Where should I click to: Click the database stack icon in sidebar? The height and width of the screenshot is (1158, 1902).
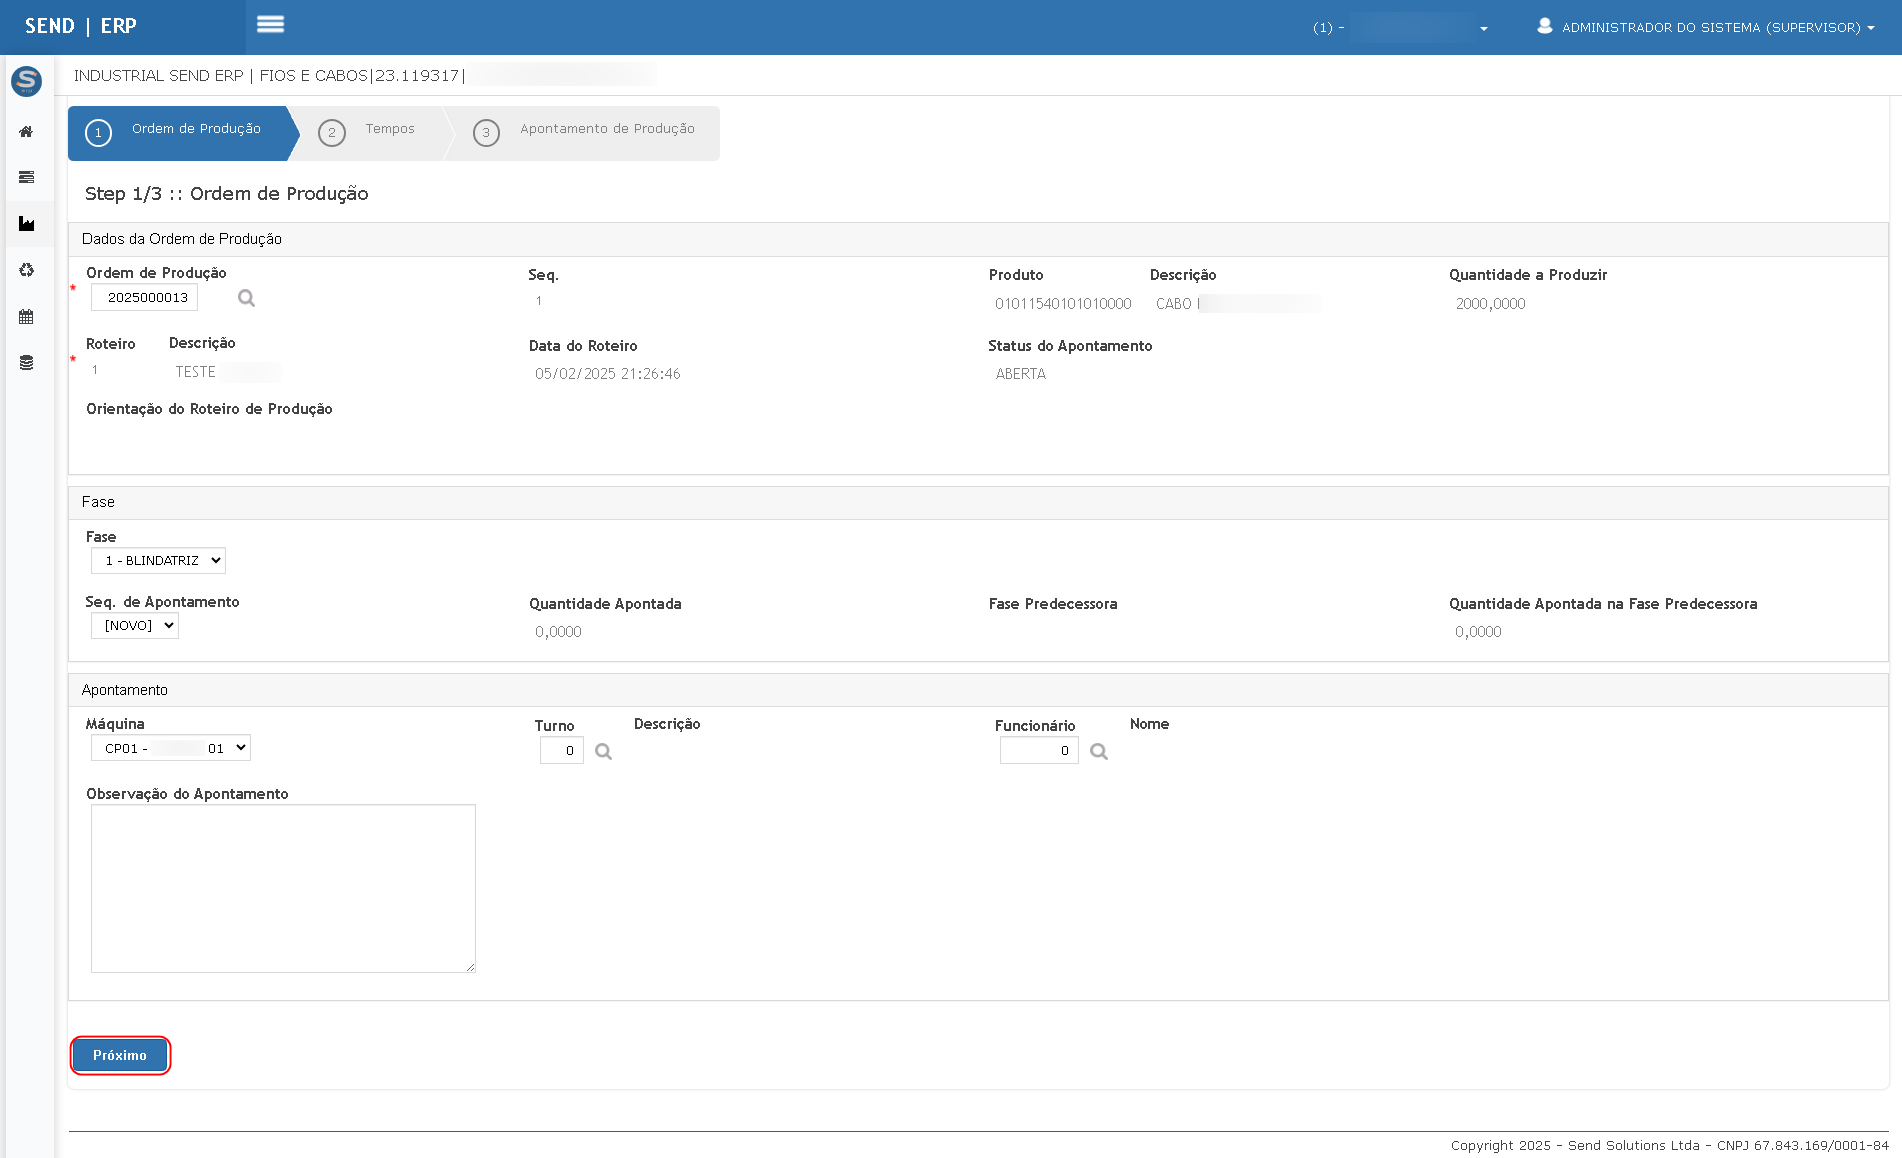(x=26, y=362)
